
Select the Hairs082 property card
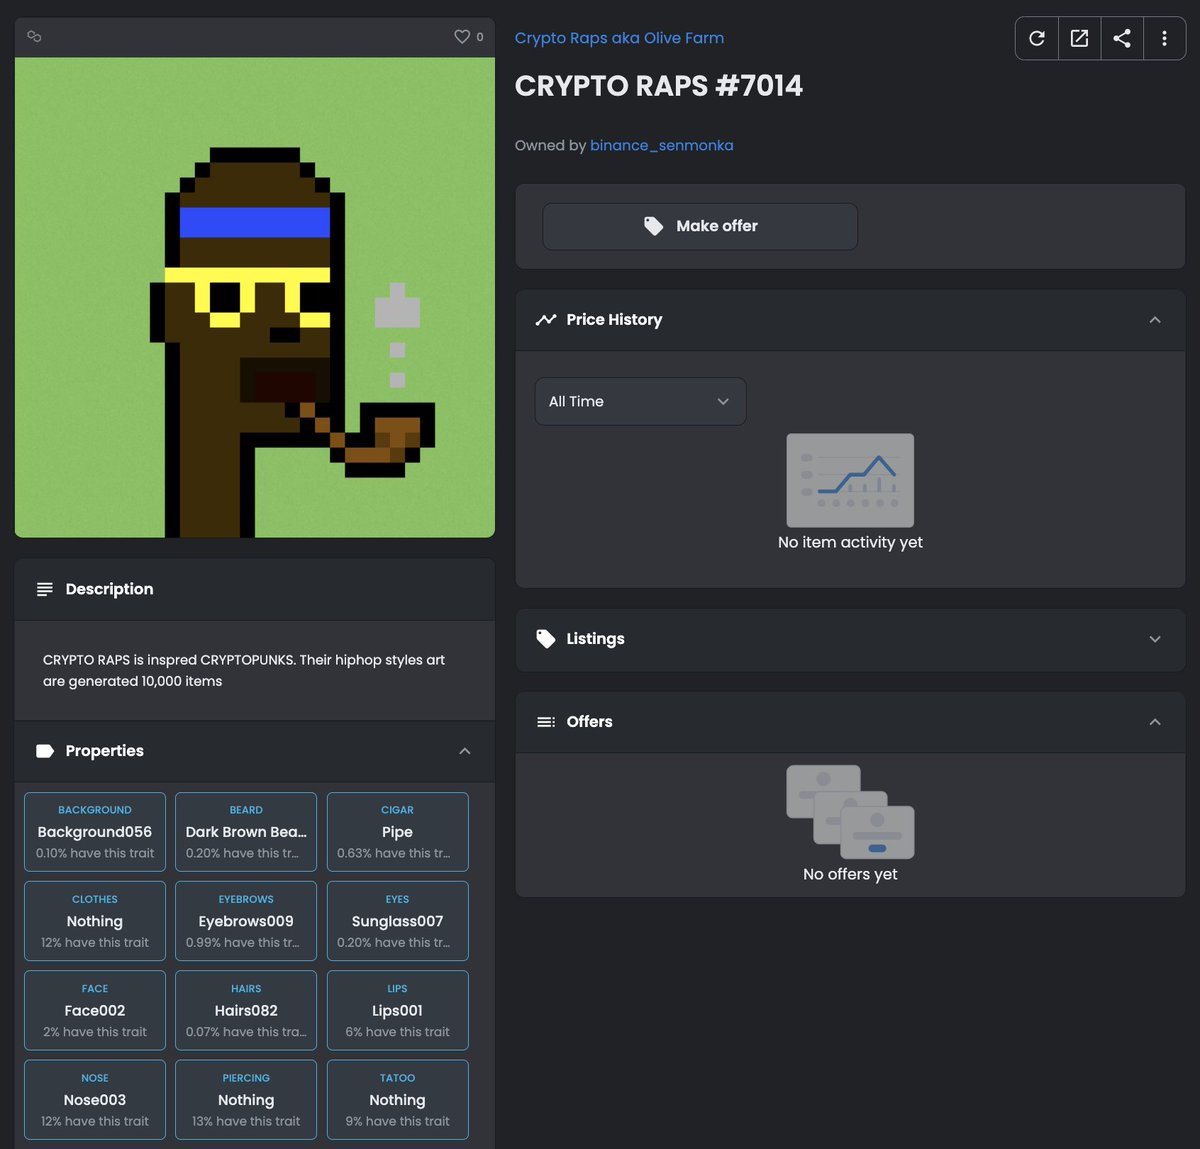coord(246,1010)
